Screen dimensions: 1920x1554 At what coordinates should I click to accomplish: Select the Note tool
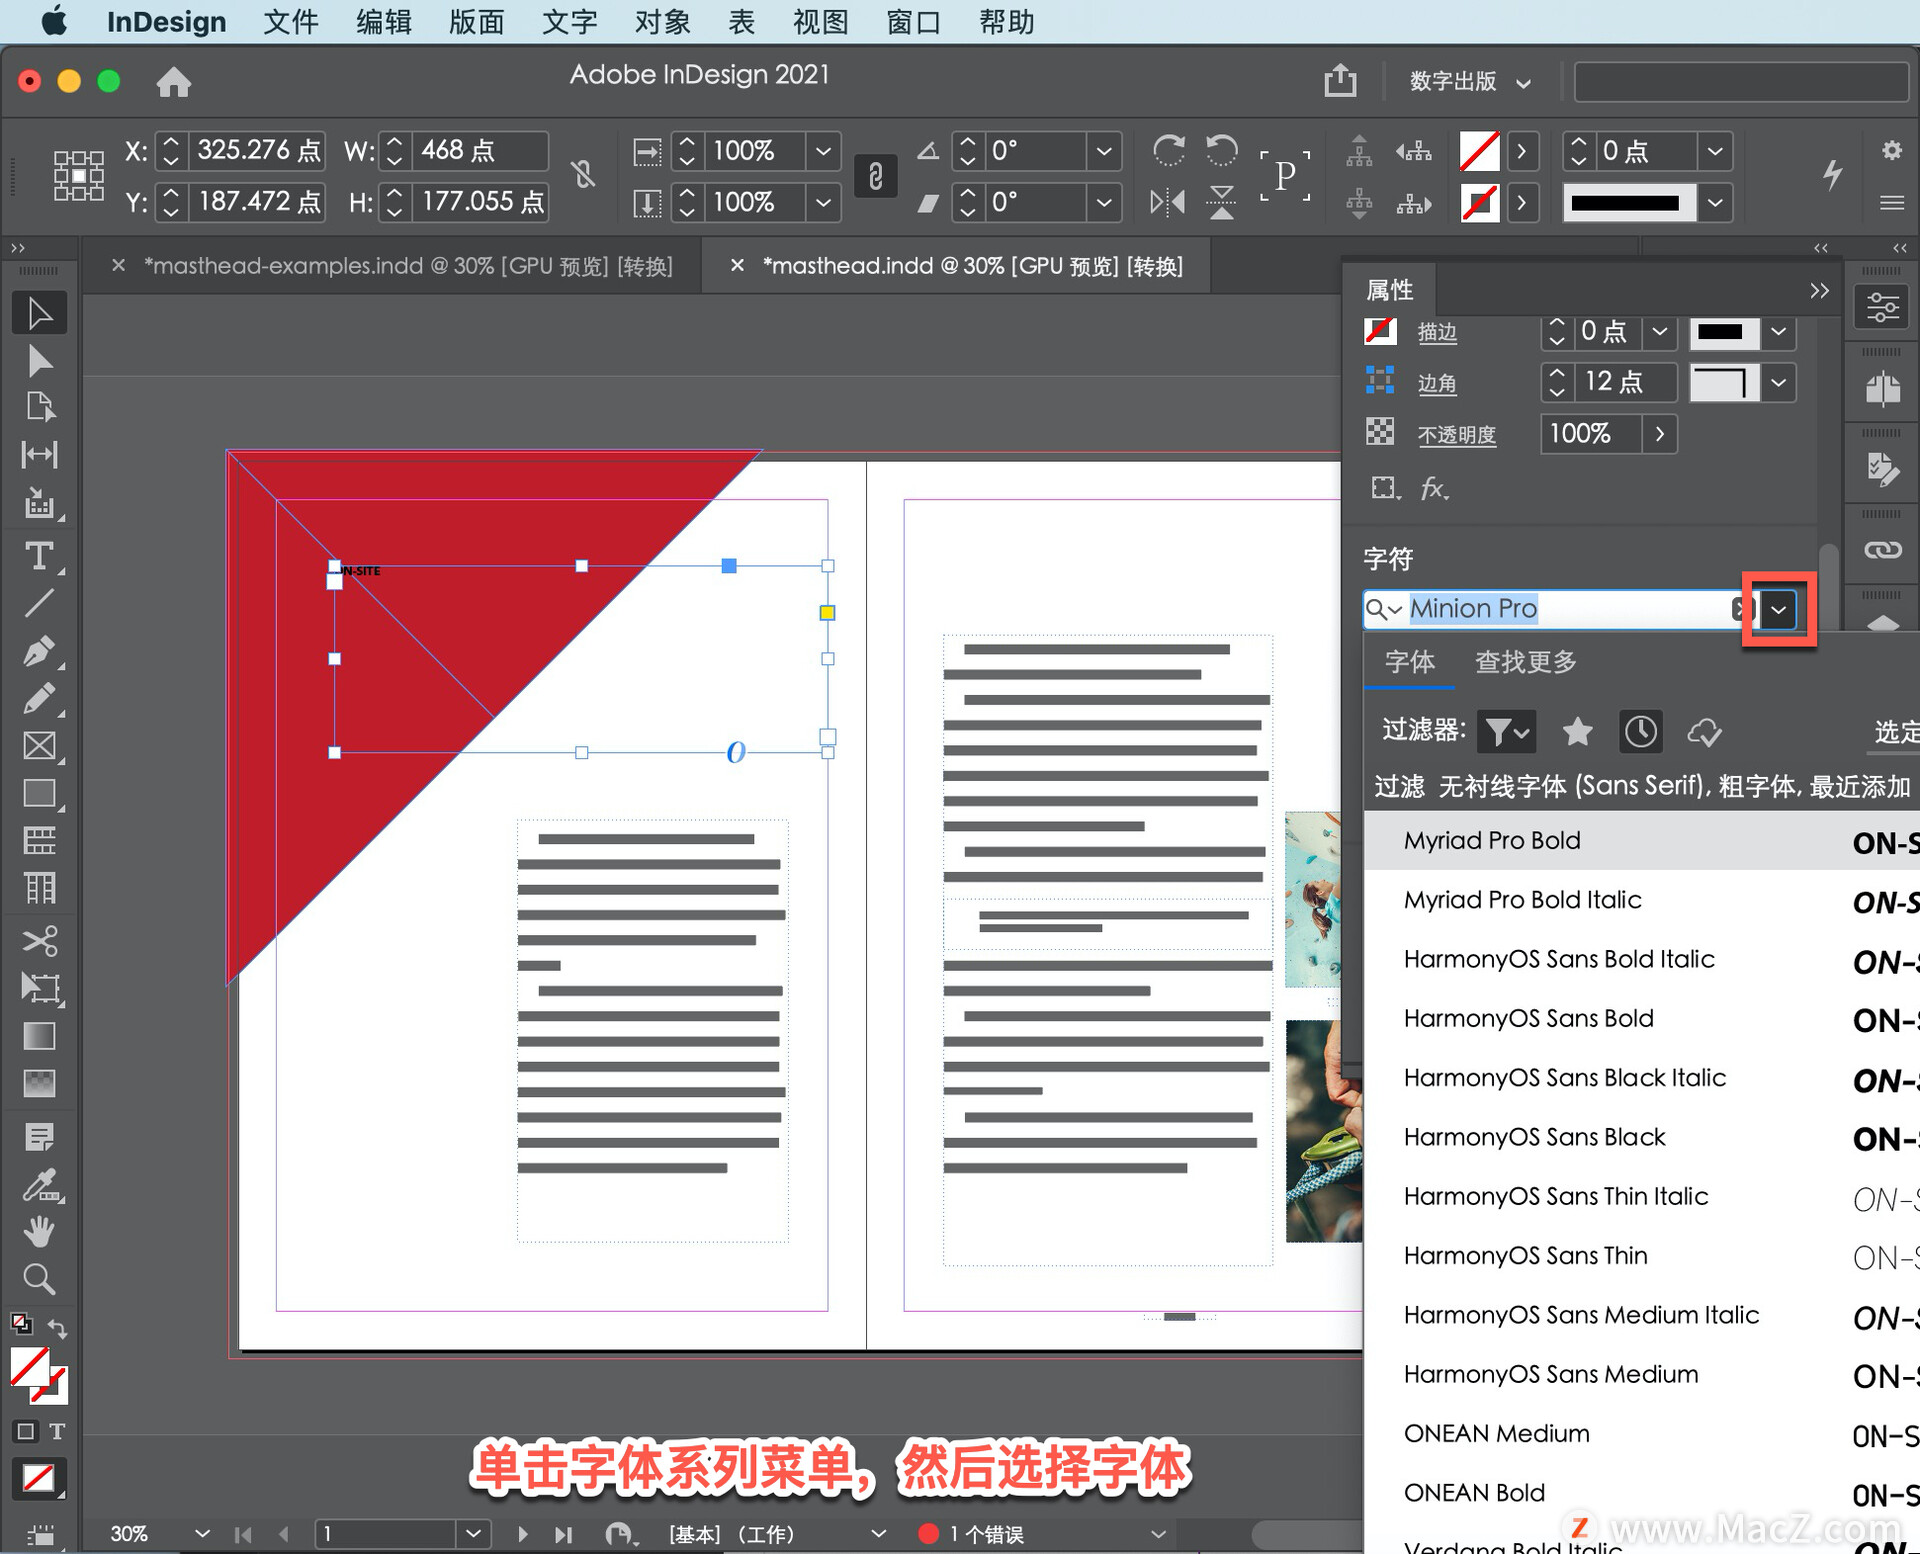tap(40, 1137)
